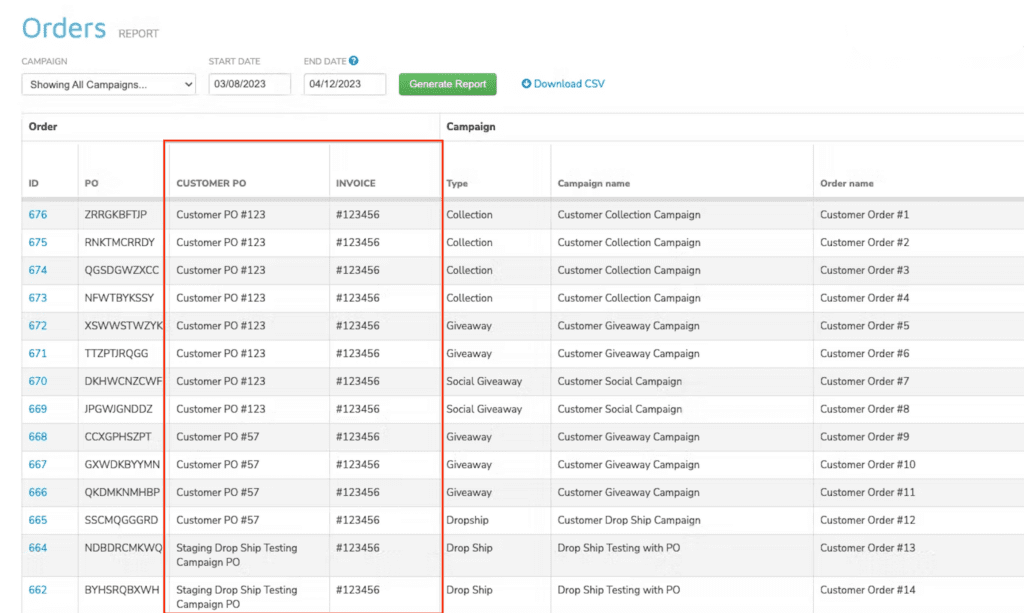This screenshot has width=1024, height=613.
Task: Open order ID 670 link
Action: coord(38,382)
